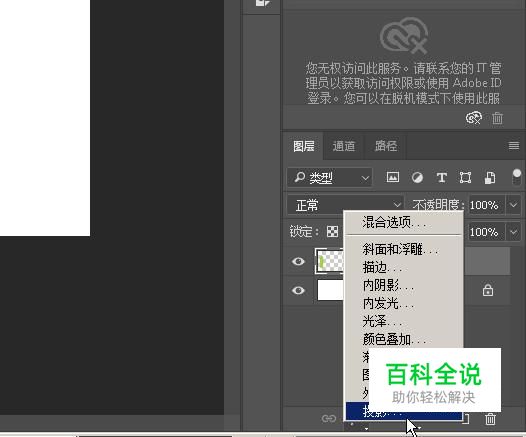Choose 光泽... layer style
The image size is (526, 437).
point(404,322)
